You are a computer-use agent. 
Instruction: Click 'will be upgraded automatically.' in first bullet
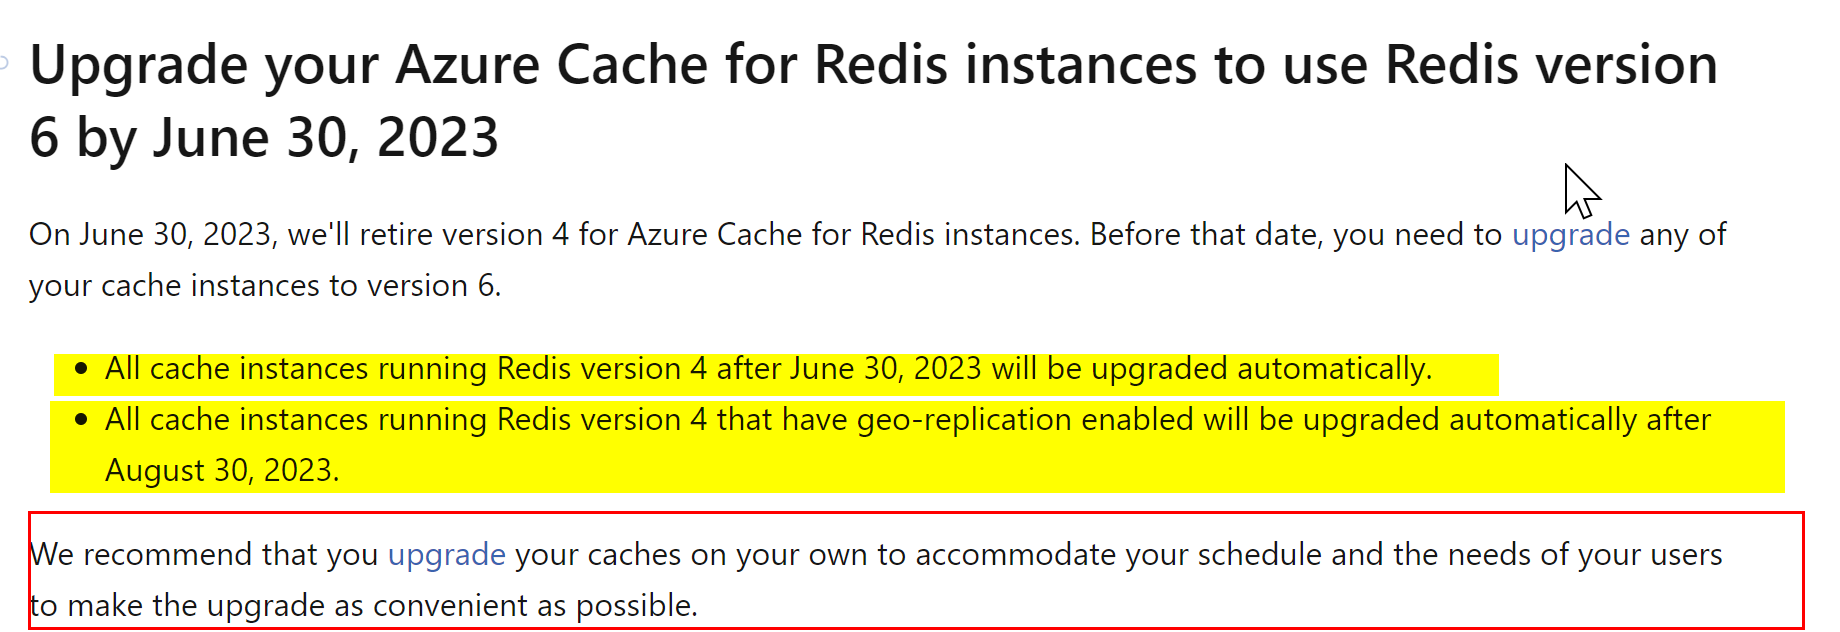click(1211, 369)
